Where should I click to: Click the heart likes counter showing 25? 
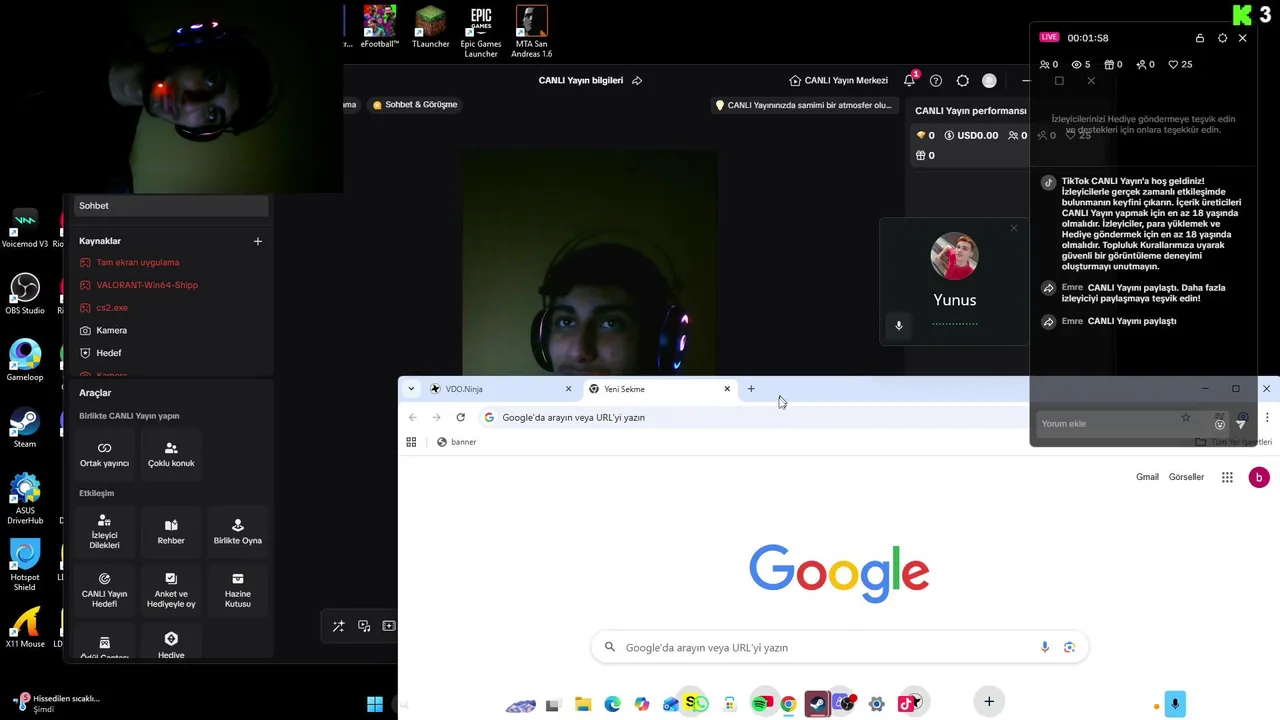tap(1180, 64)
